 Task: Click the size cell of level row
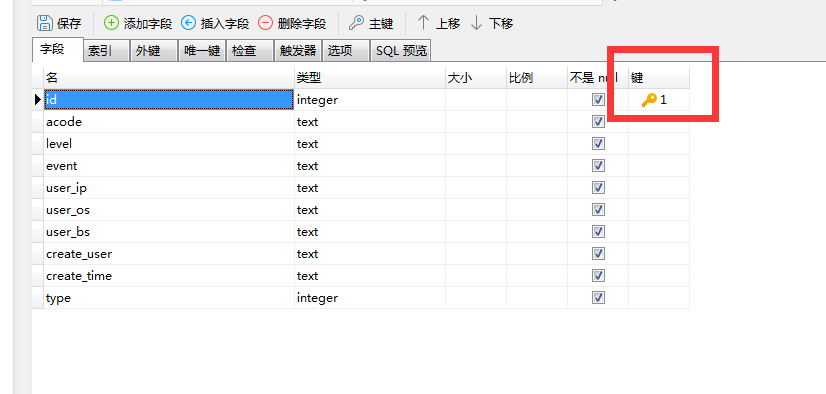[476, 144]
